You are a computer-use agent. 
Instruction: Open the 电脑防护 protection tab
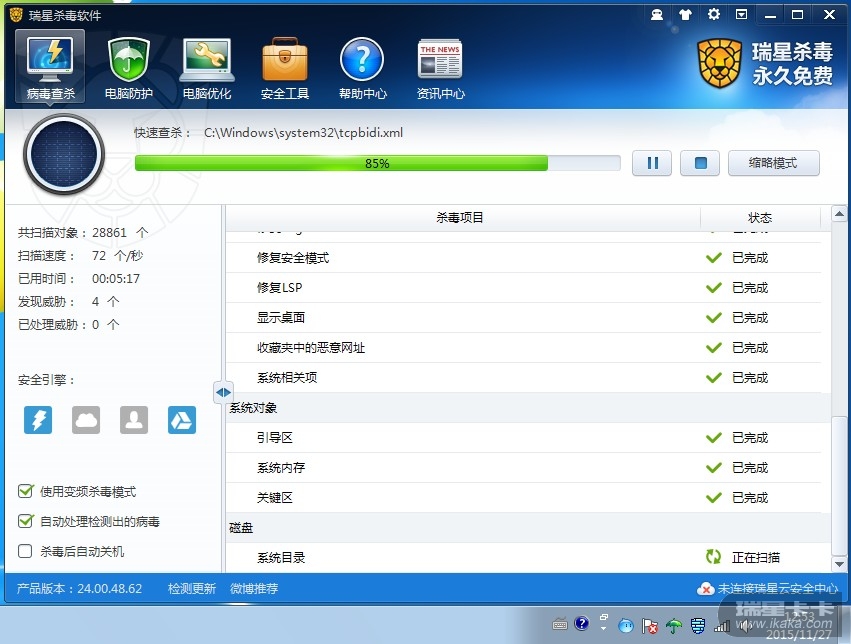coord(129,69)
